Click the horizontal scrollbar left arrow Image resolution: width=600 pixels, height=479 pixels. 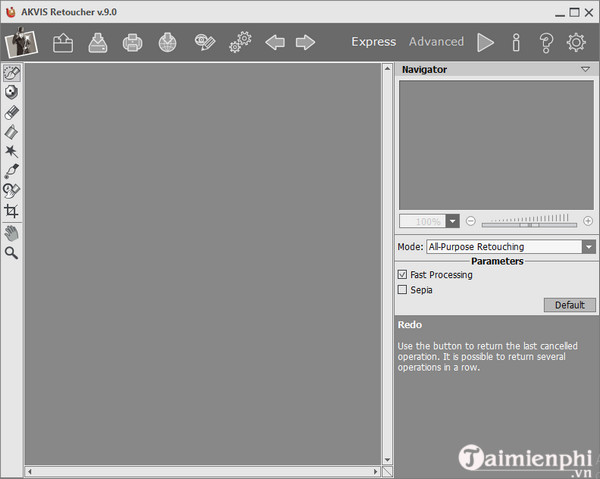(30, 471)
